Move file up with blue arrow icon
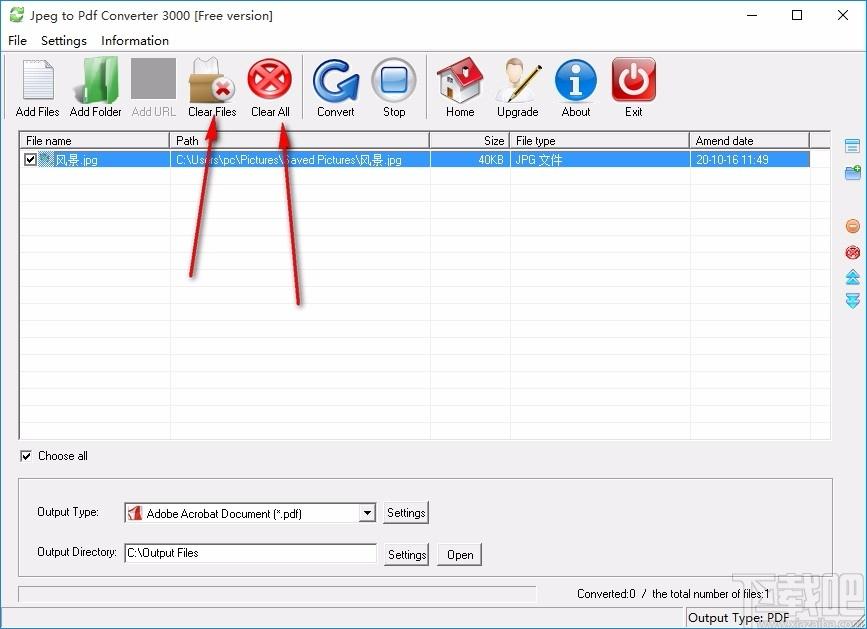Viewport: 867px width, 629px height. click(853, 277)
